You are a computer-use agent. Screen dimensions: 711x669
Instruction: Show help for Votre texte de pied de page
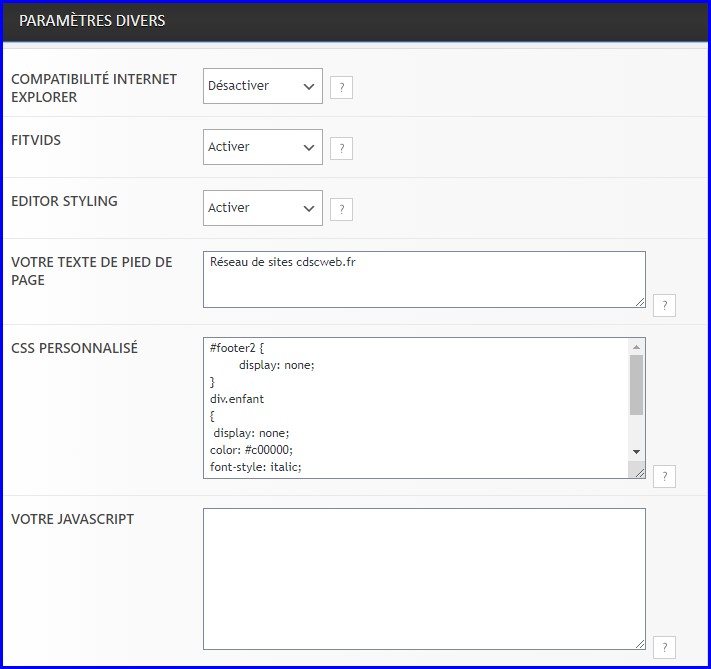coord(664,306)
